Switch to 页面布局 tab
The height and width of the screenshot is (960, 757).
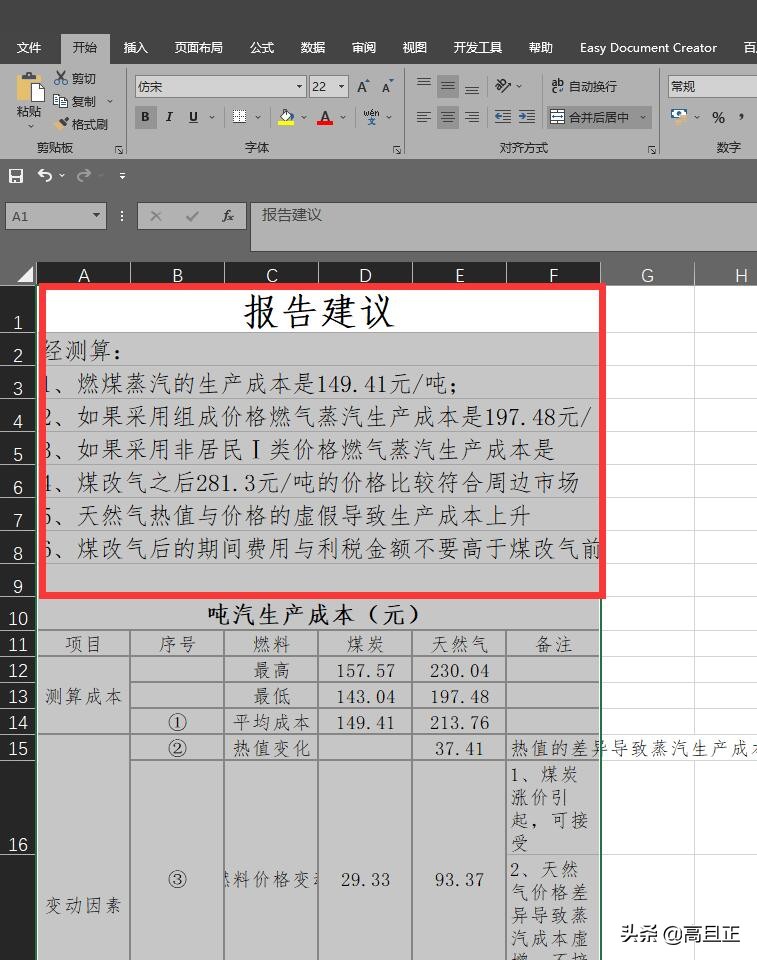tap(198, 48)
